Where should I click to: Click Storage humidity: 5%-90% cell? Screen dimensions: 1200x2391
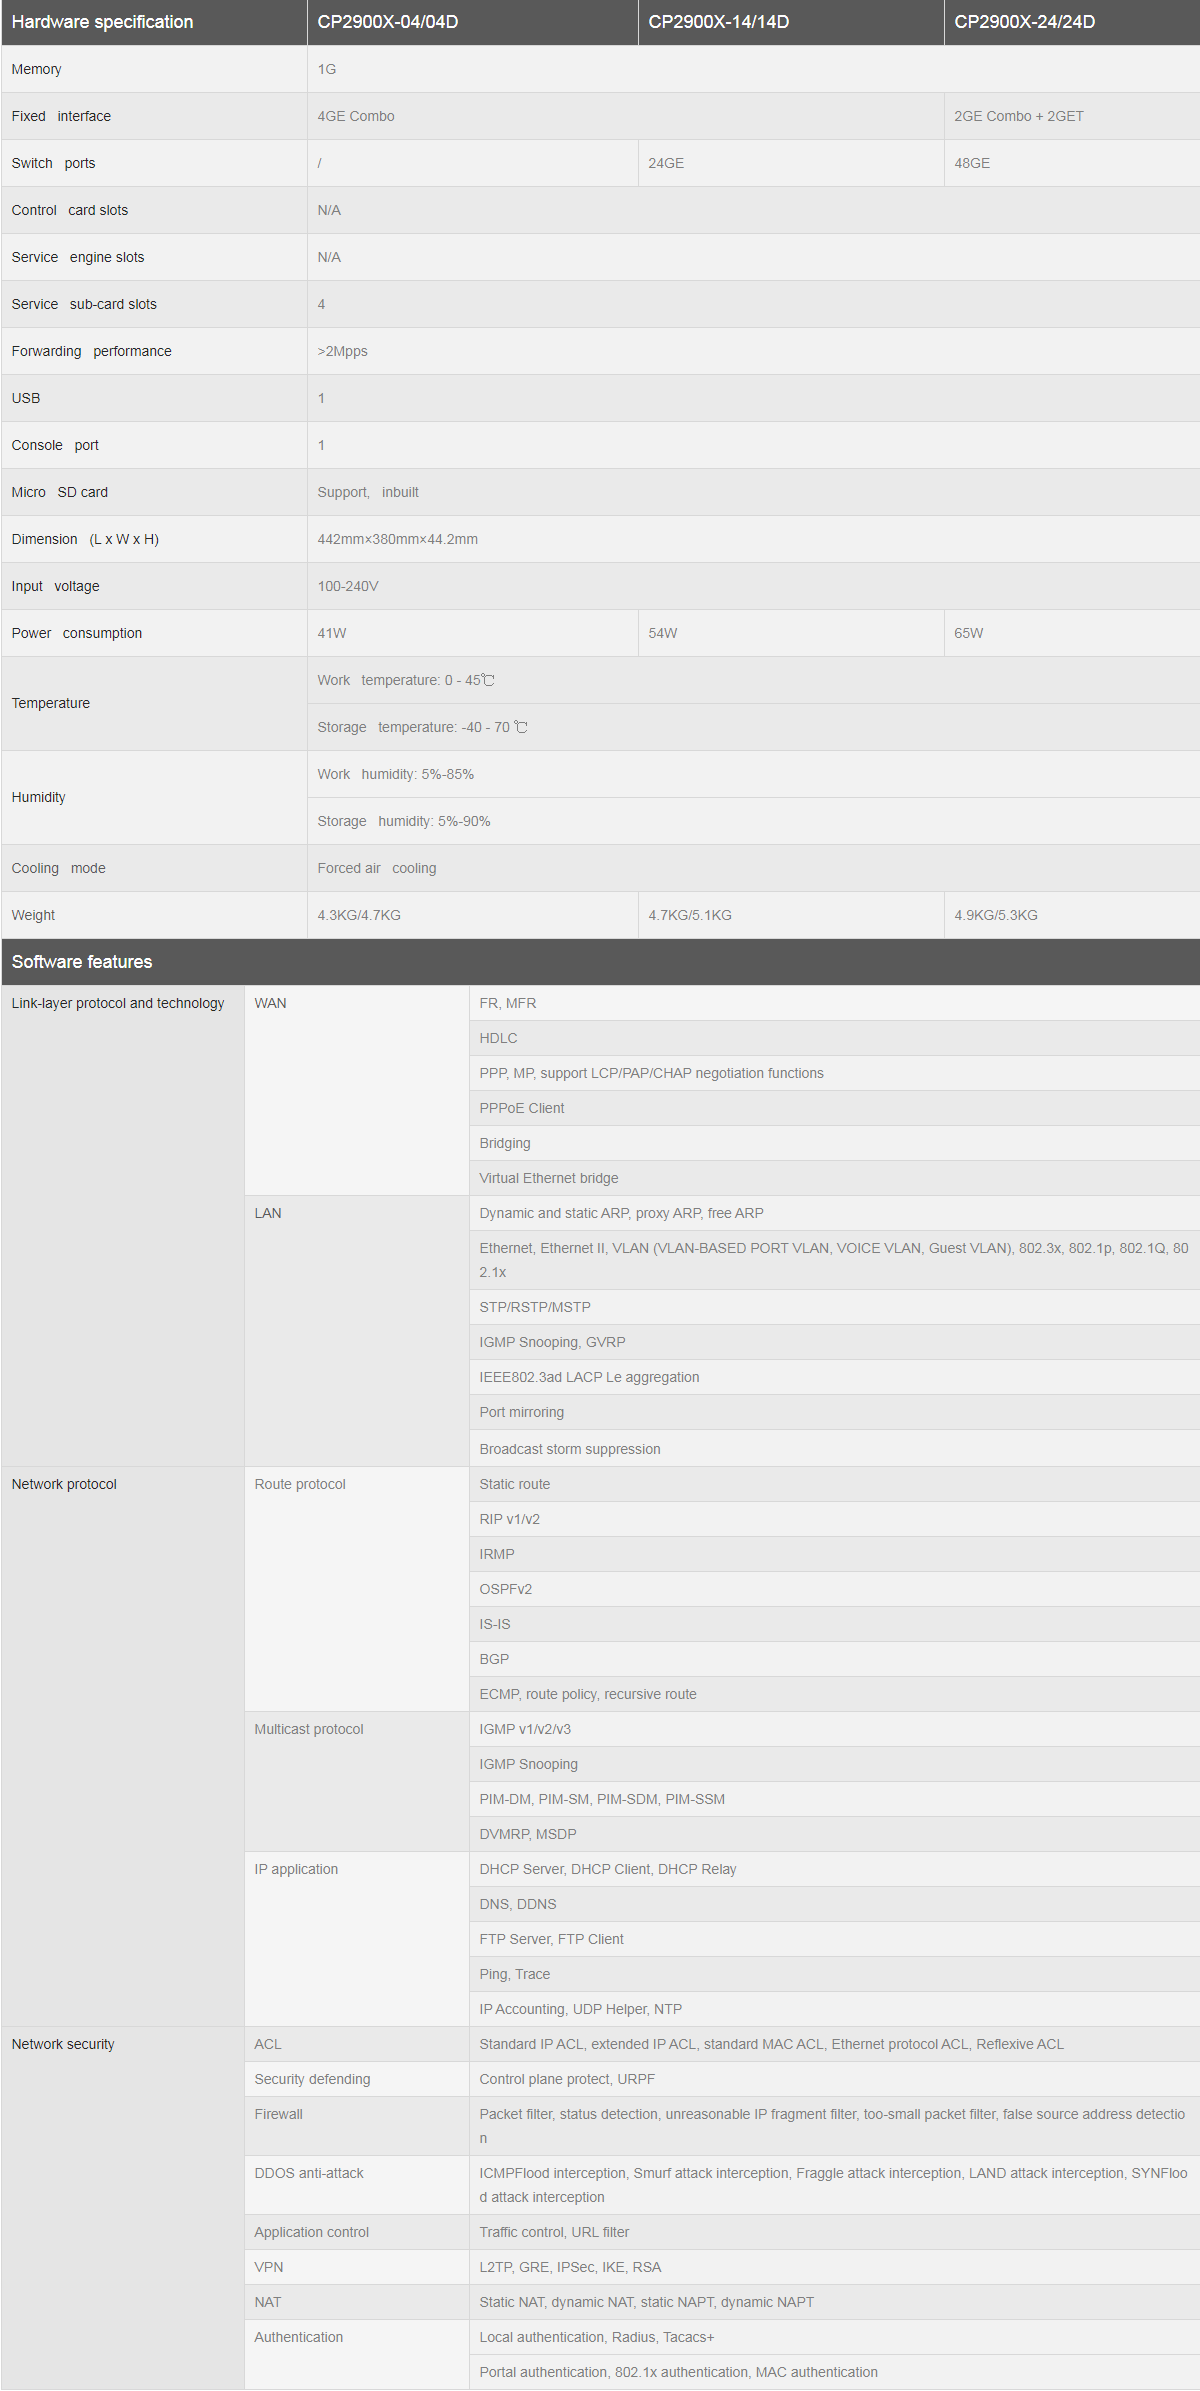pyautogui.click(x=753, y=821)
